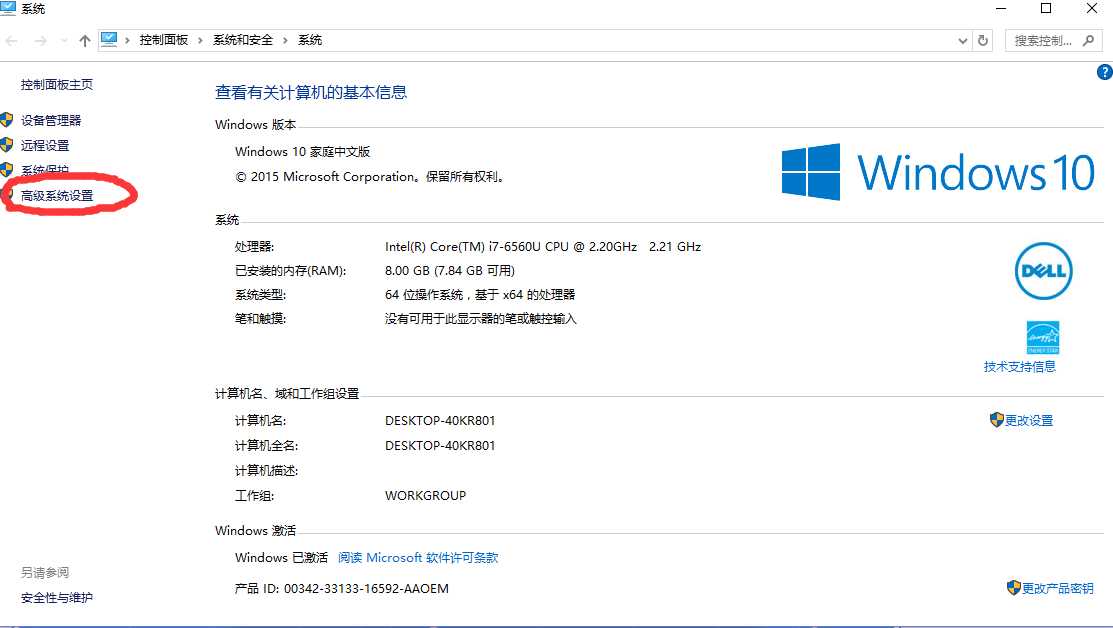Read the Microsoft 软件许可条款 link
This screenshot has width=1113, height=628.
(x=418, y=557)
